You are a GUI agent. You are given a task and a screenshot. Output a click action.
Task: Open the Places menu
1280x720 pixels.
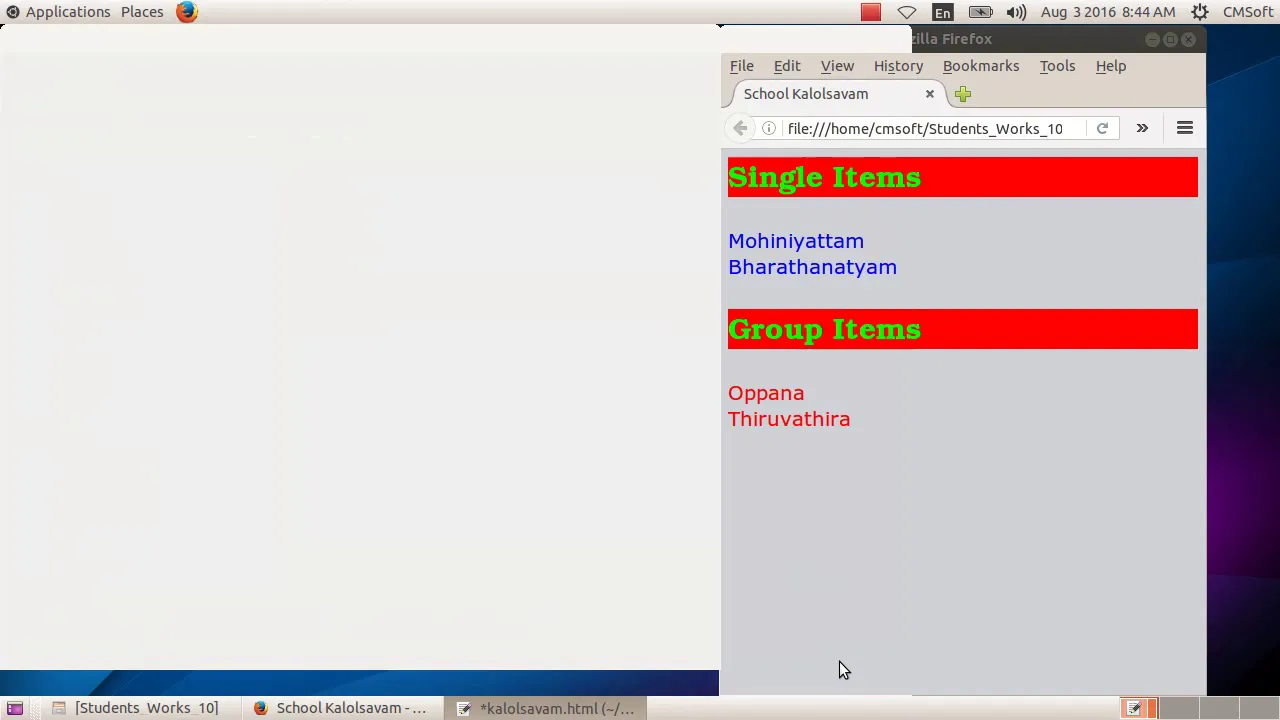point(142,12)
